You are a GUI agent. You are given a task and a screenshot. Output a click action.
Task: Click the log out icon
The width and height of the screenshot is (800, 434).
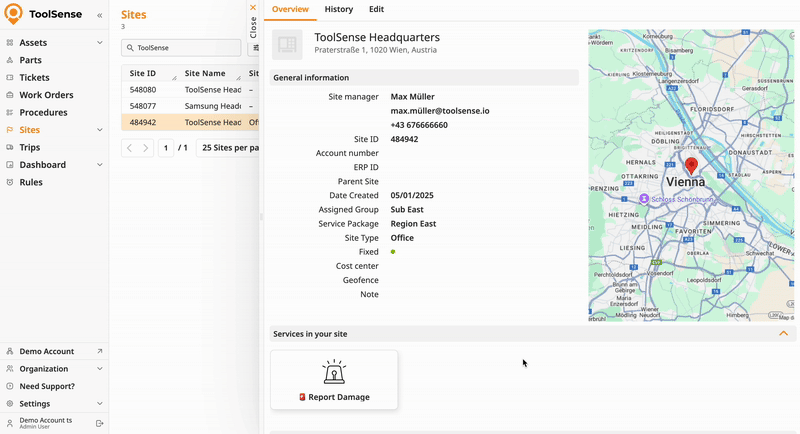pyautogui.click(x=99, y=424)
